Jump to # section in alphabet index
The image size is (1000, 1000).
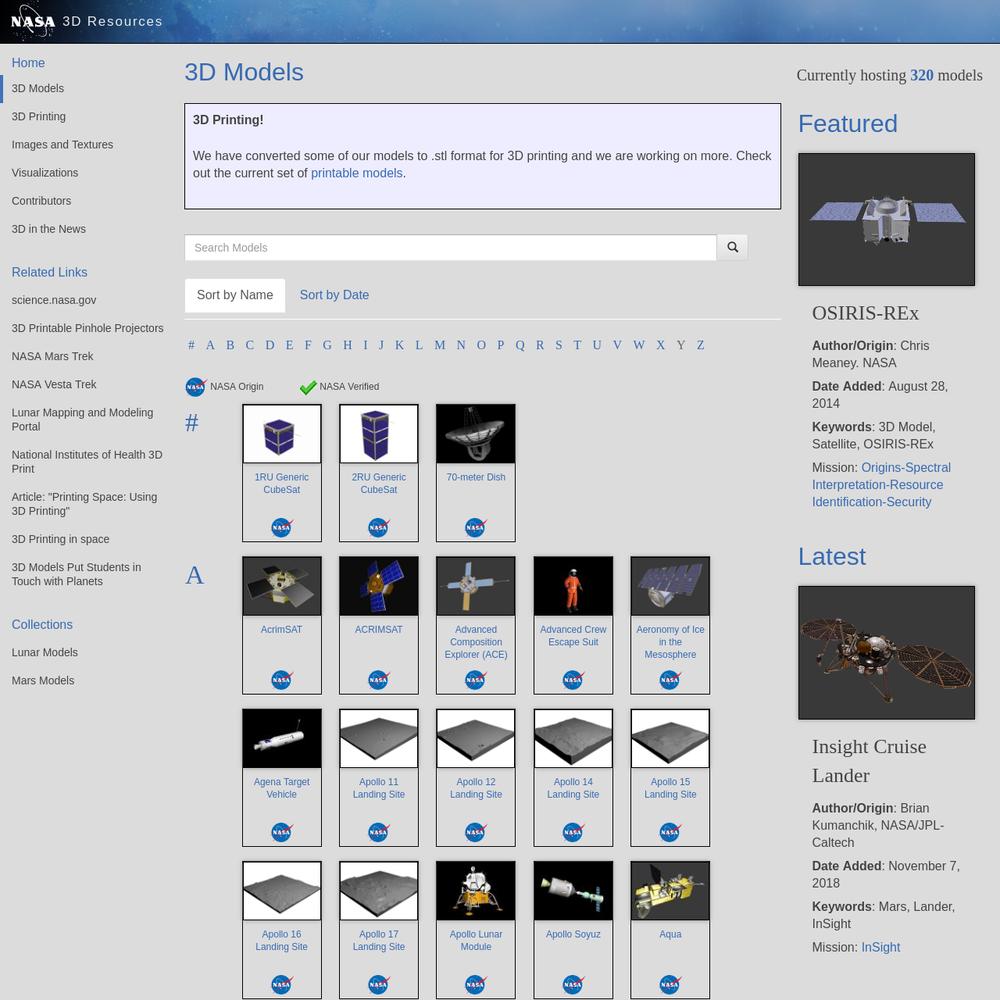(191, 345)
